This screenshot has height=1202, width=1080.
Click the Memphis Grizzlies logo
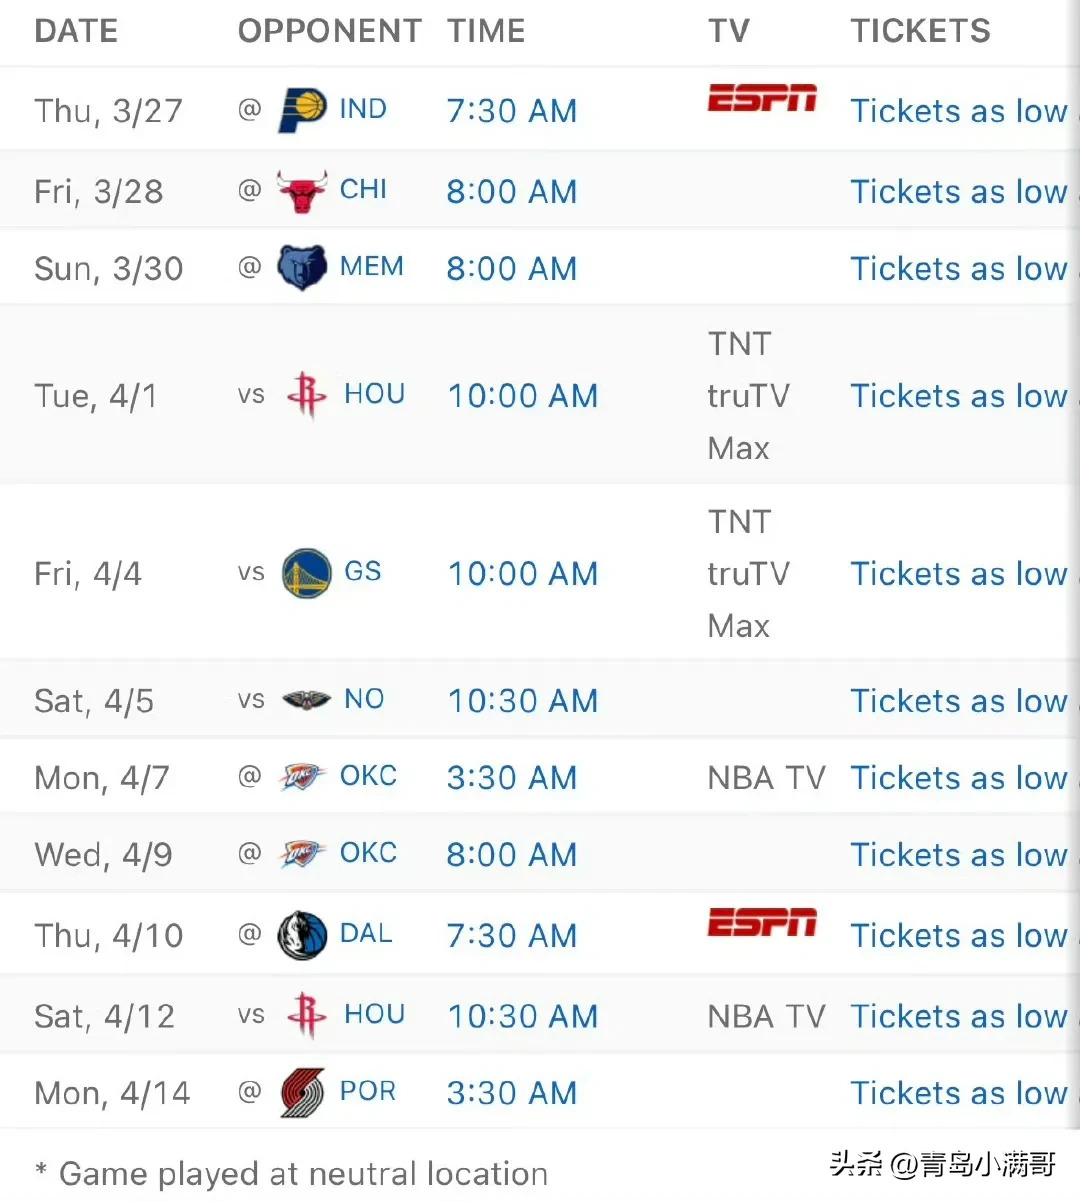tap(301, 268)
